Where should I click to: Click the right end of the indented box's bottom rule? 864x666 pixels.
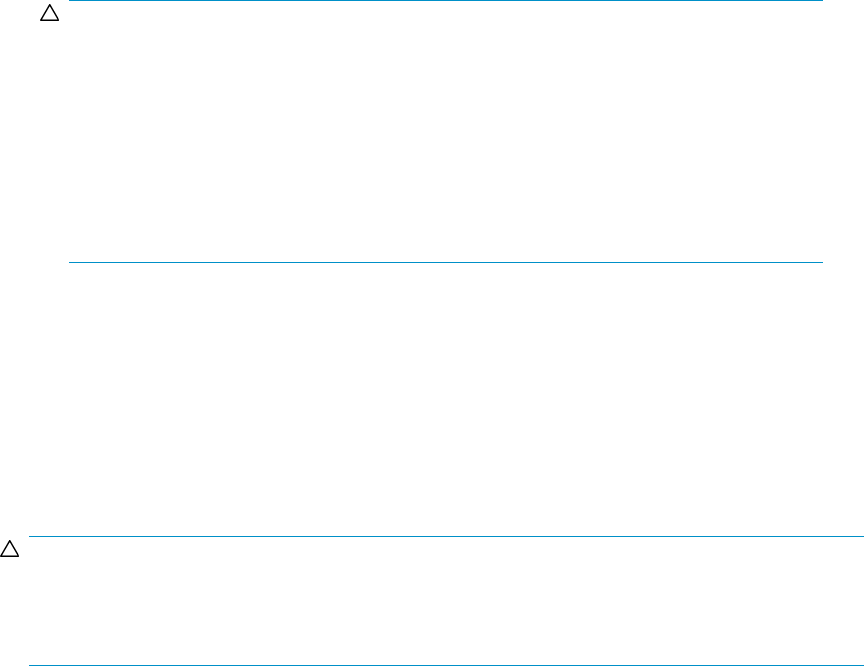click(x=819, y=263)
